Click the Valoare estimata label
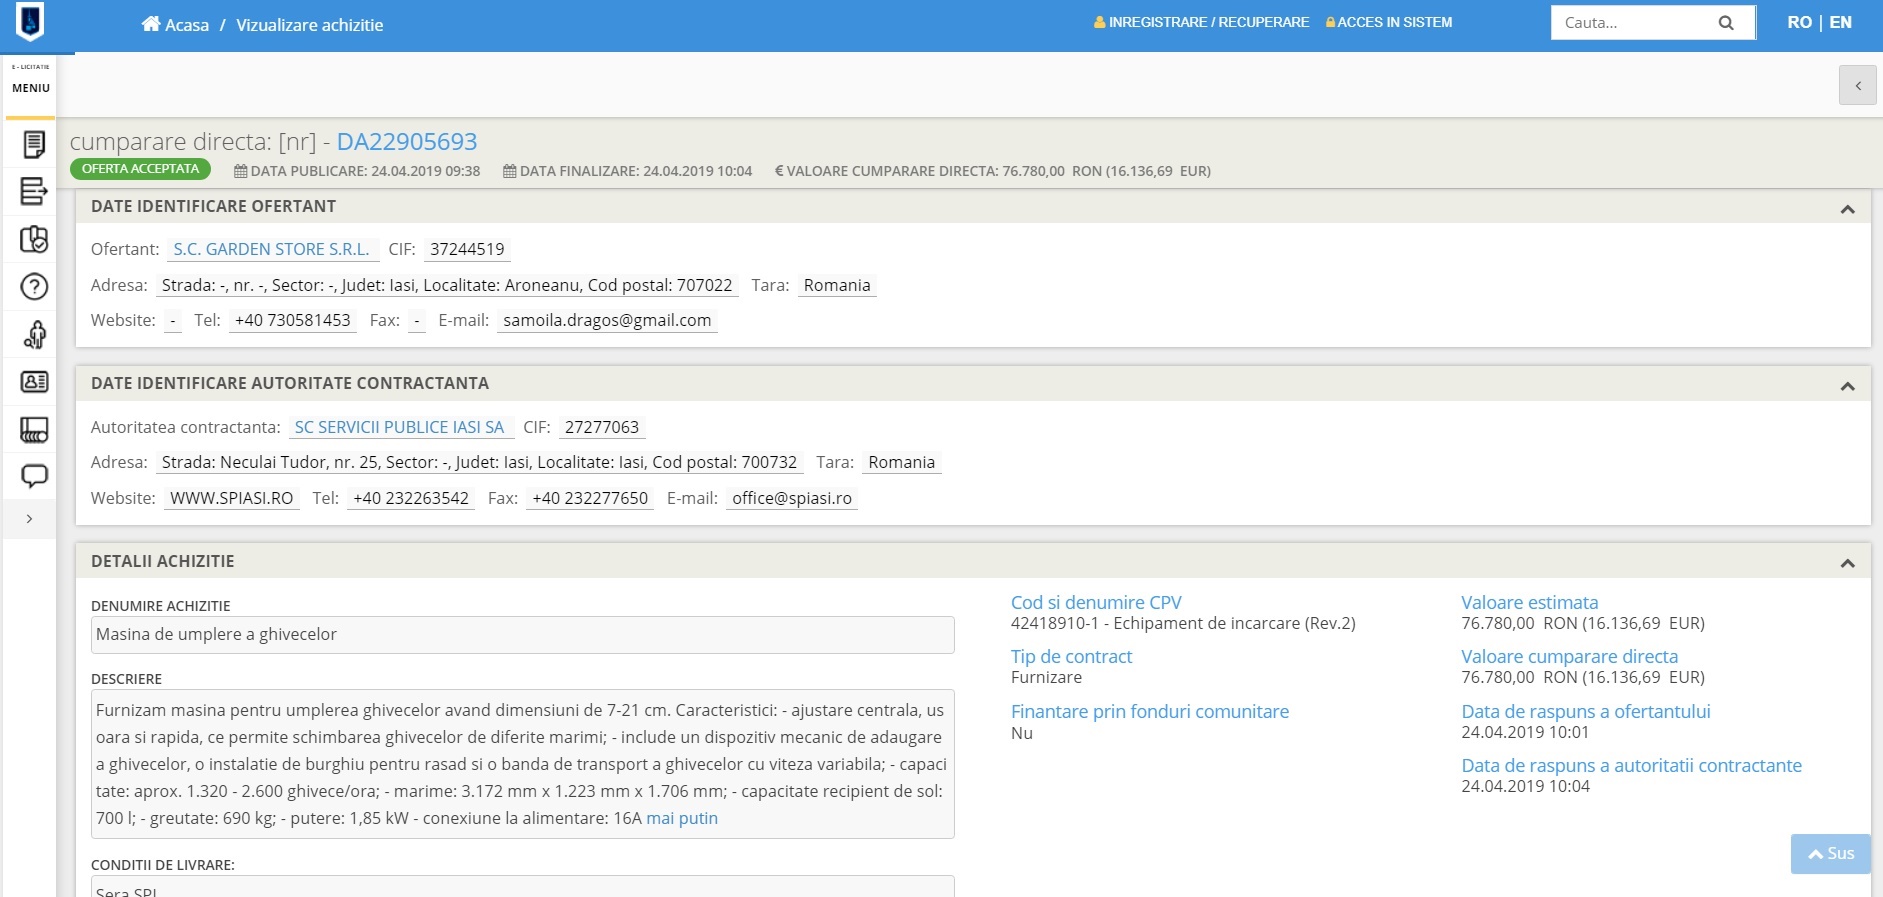Screen dimensions: 1883x897 [x=1529, y=603]
